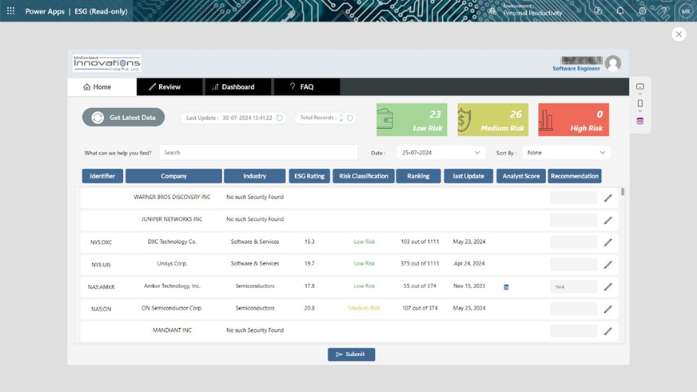Click the High Risk bar chart icon
Screen dimensions: 697x392
click(546, 120)
